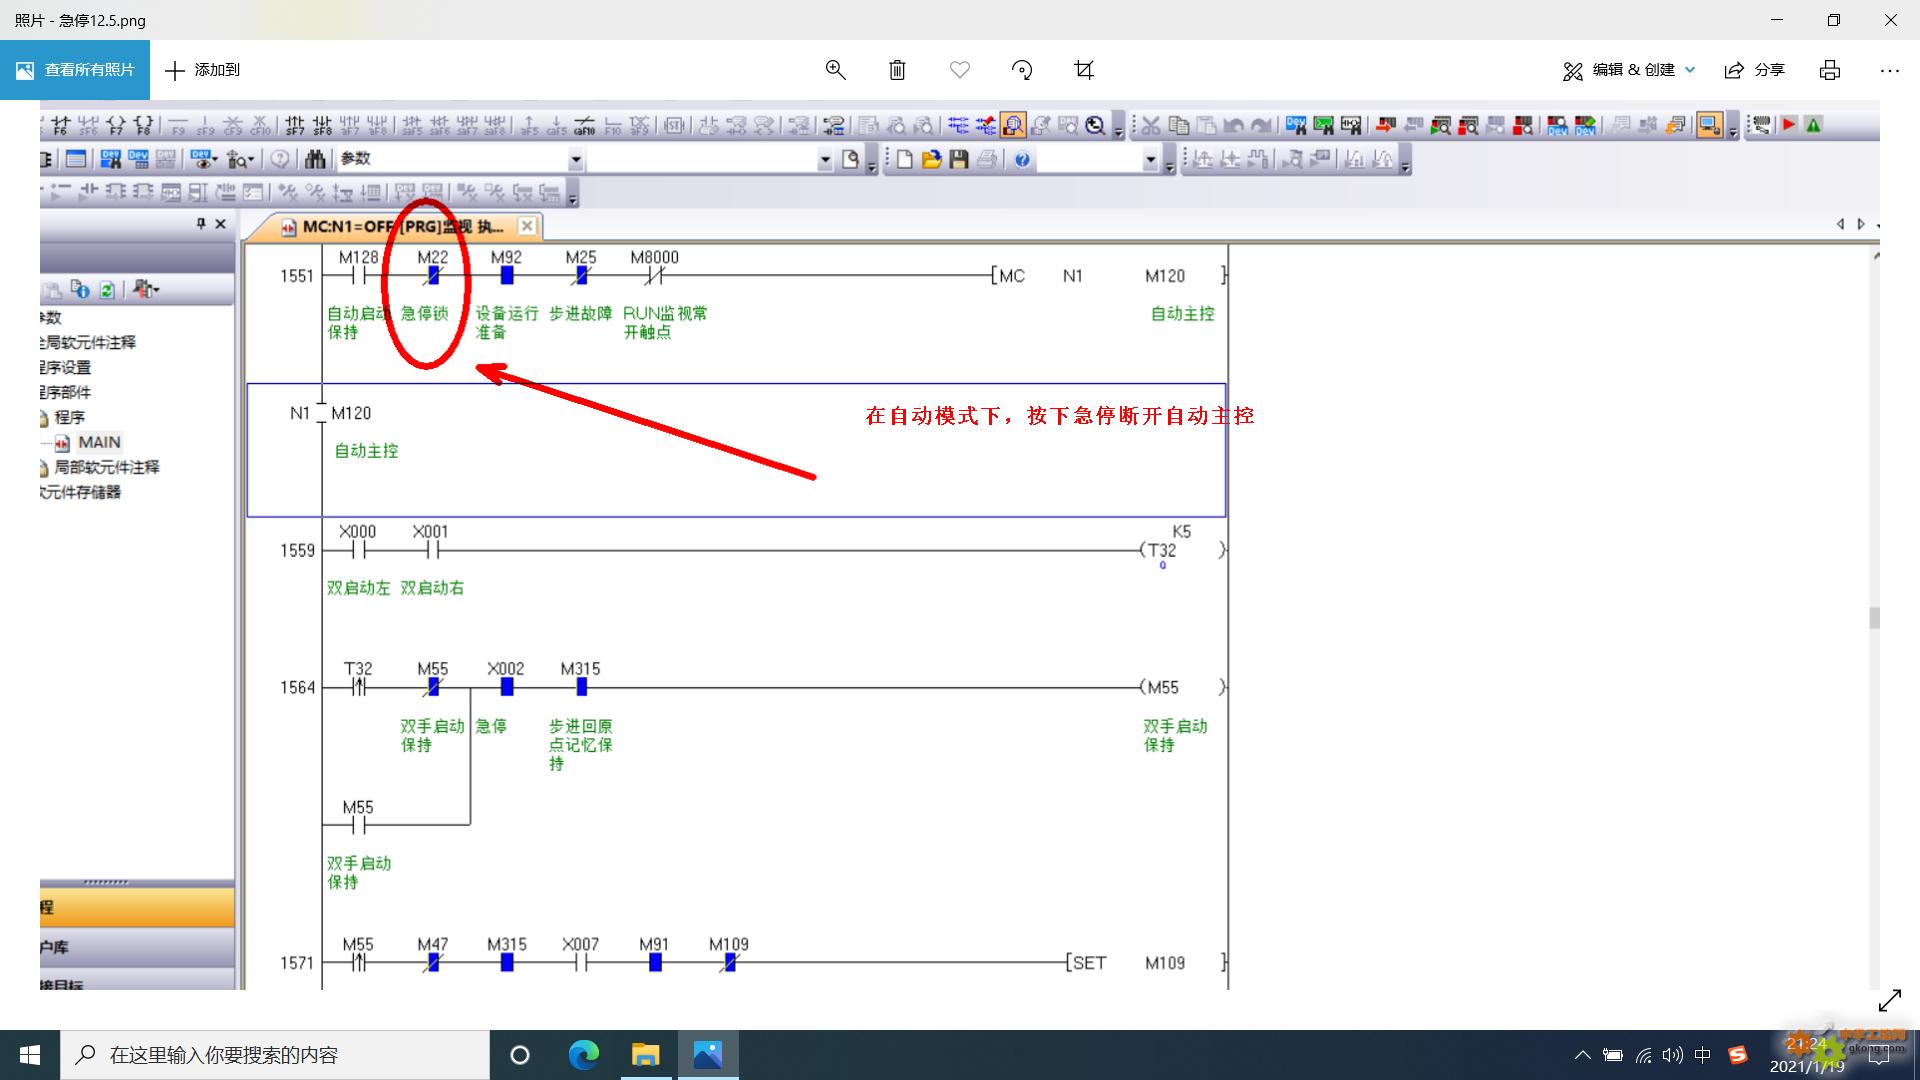Click the zoom magnifier in Photos toolbar

(x=835, y=70)
